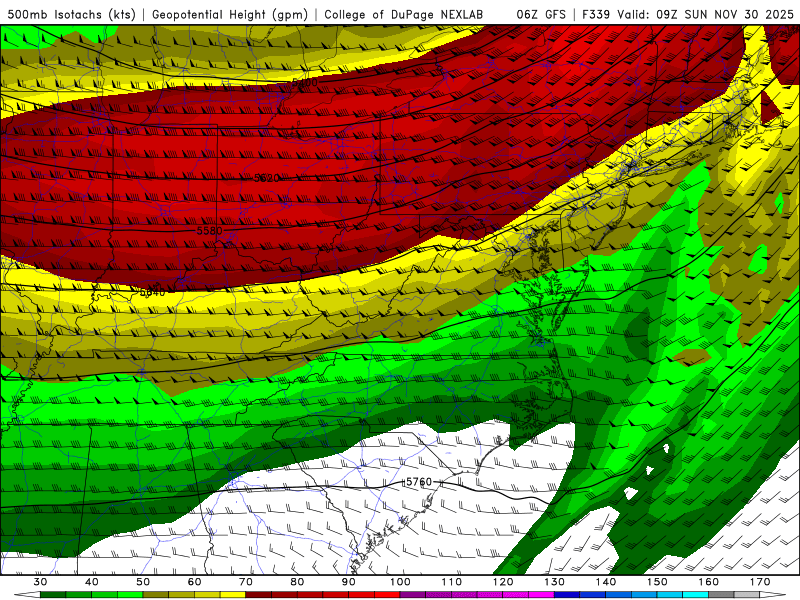Image resolution: width=800 pixels, height=600 pixels.
Task: Click the 150 value on the color scale
Action: click(x=657, y=582)
